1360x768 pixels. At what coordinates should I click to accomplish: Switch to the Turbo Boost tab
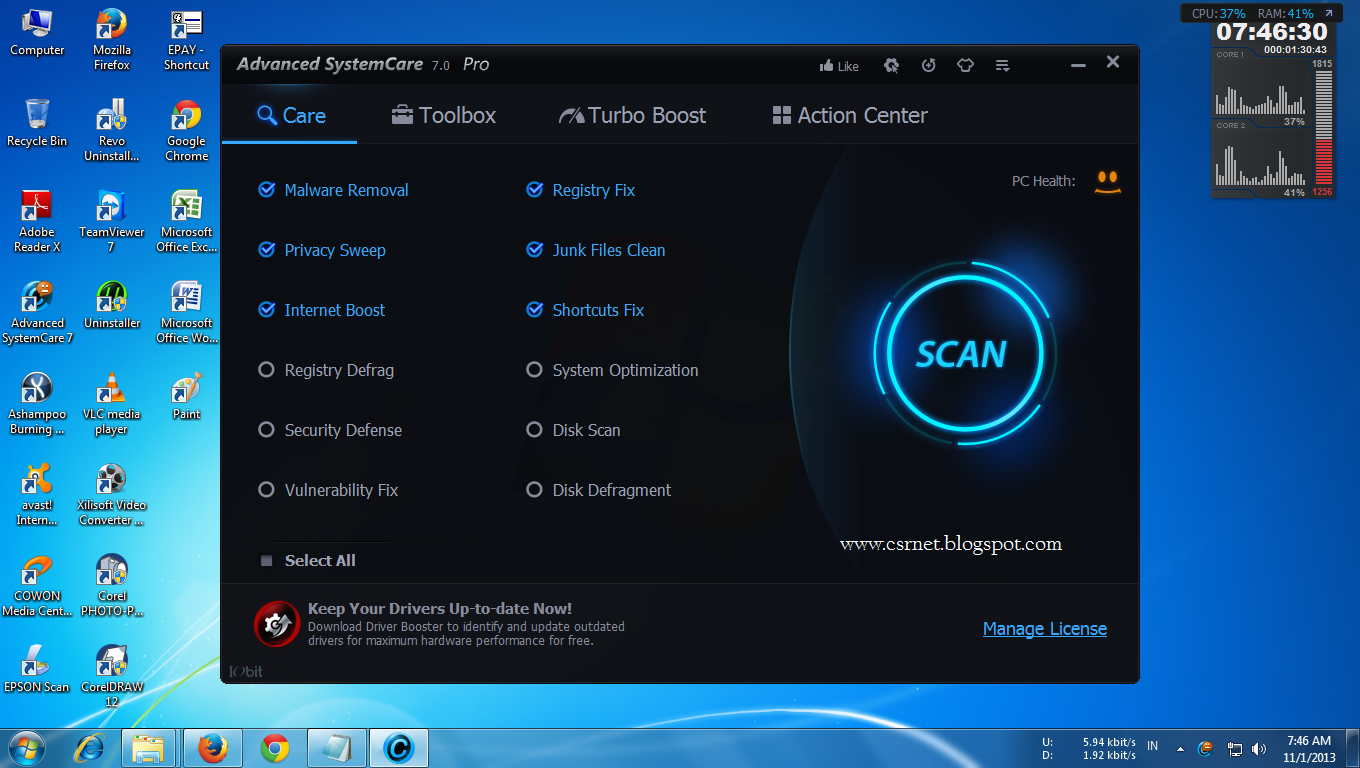632,116
